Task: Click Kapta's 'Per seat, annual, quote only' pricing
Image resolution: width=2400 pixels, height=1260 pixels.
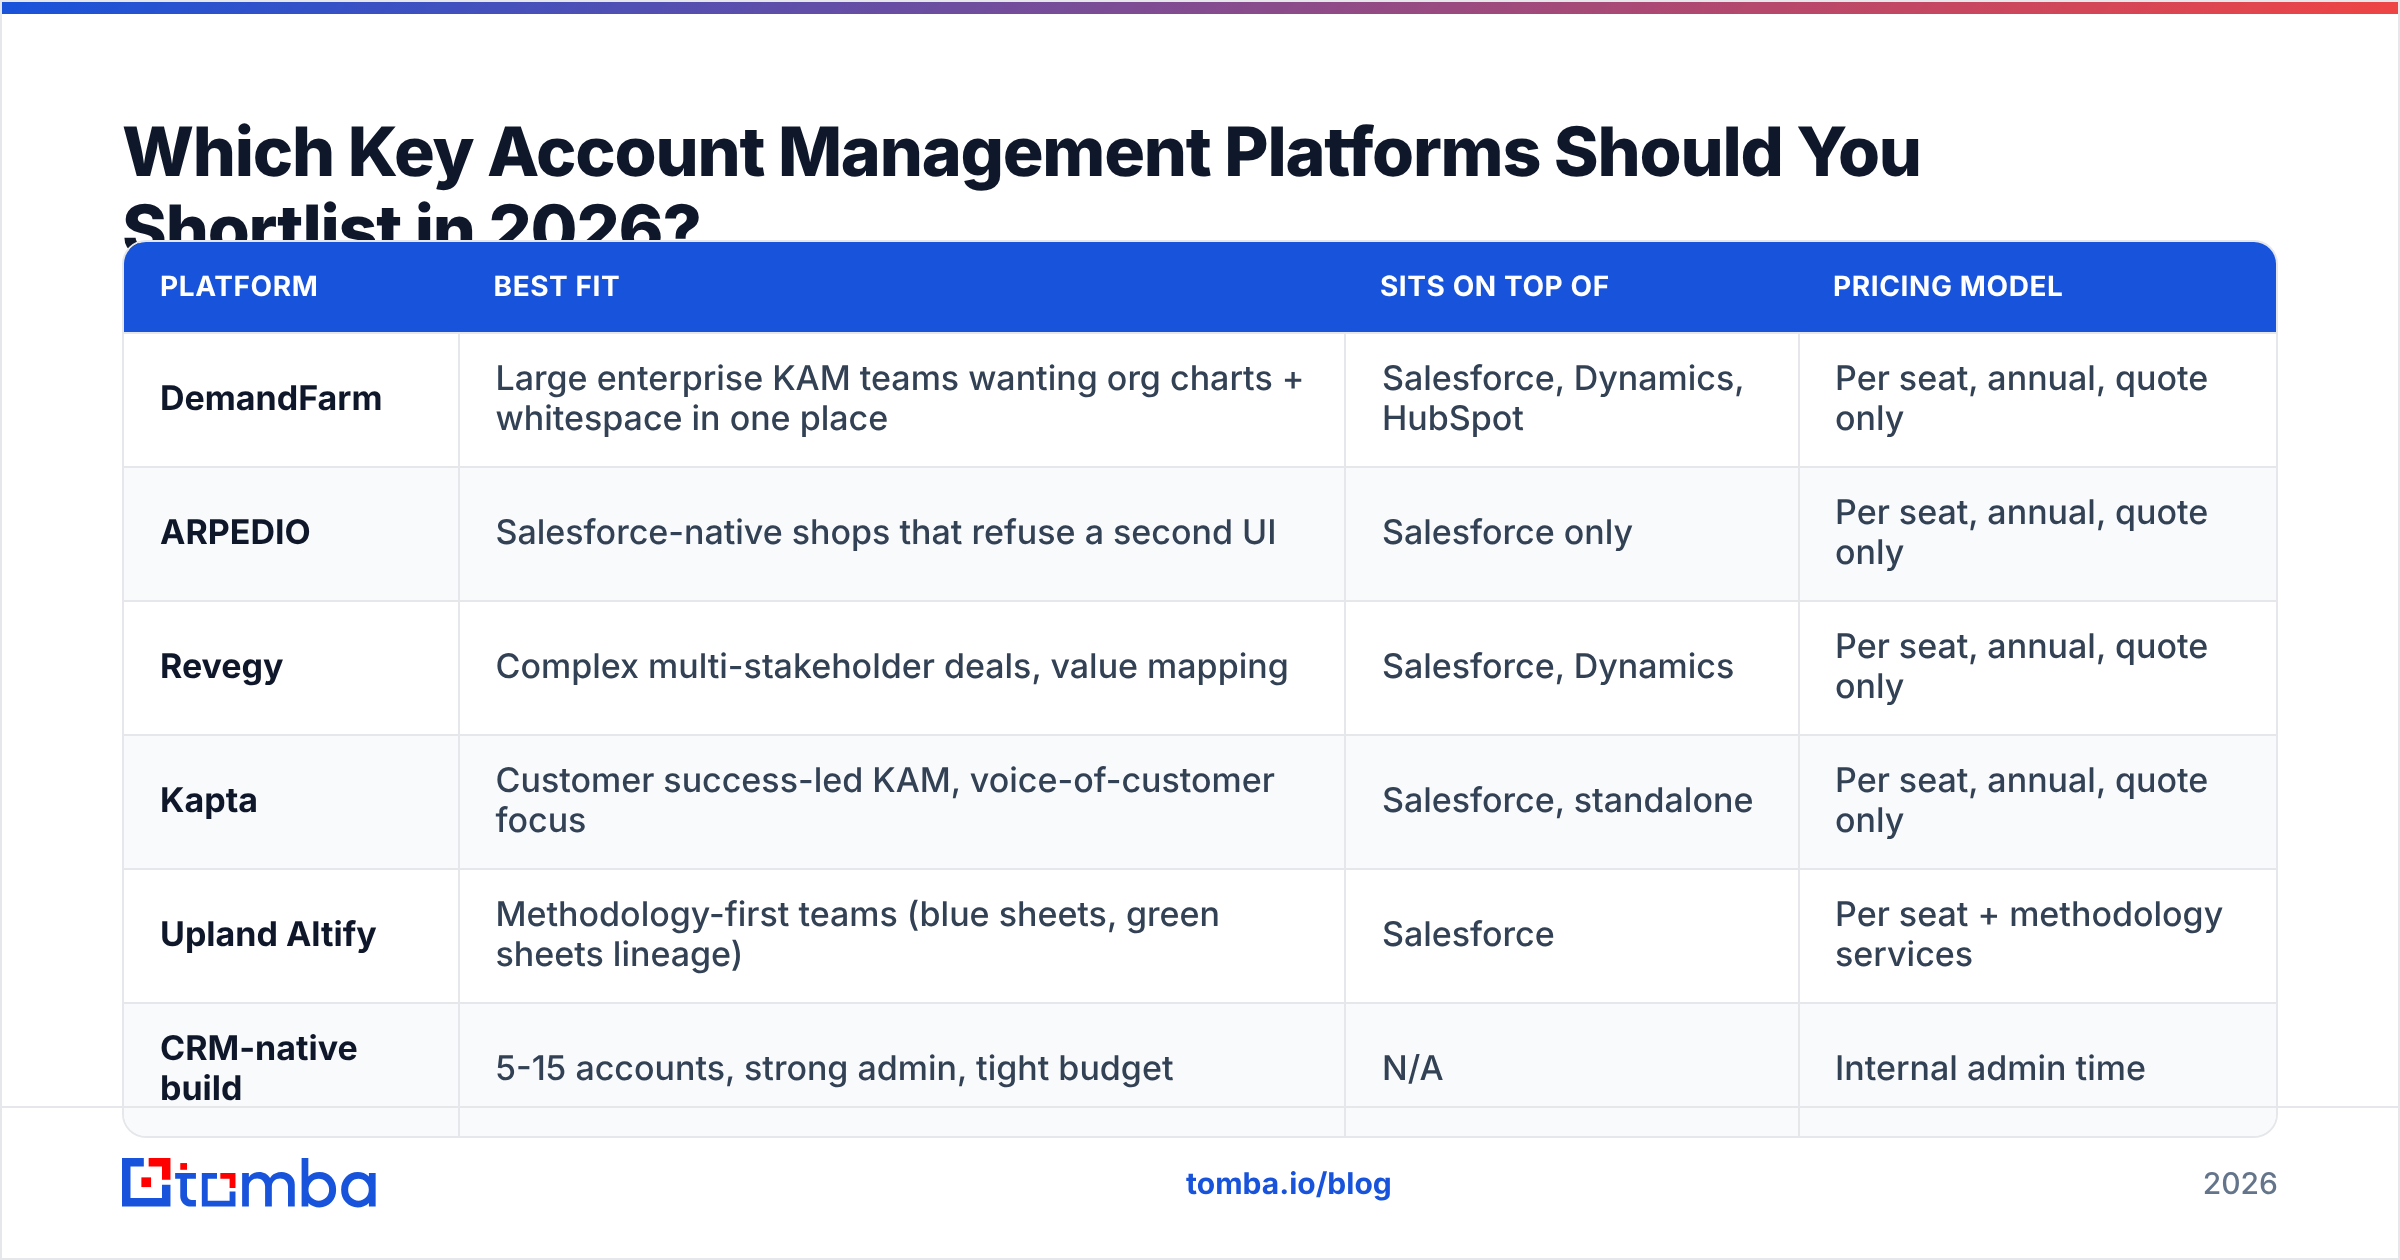Action: (2021, 801)
